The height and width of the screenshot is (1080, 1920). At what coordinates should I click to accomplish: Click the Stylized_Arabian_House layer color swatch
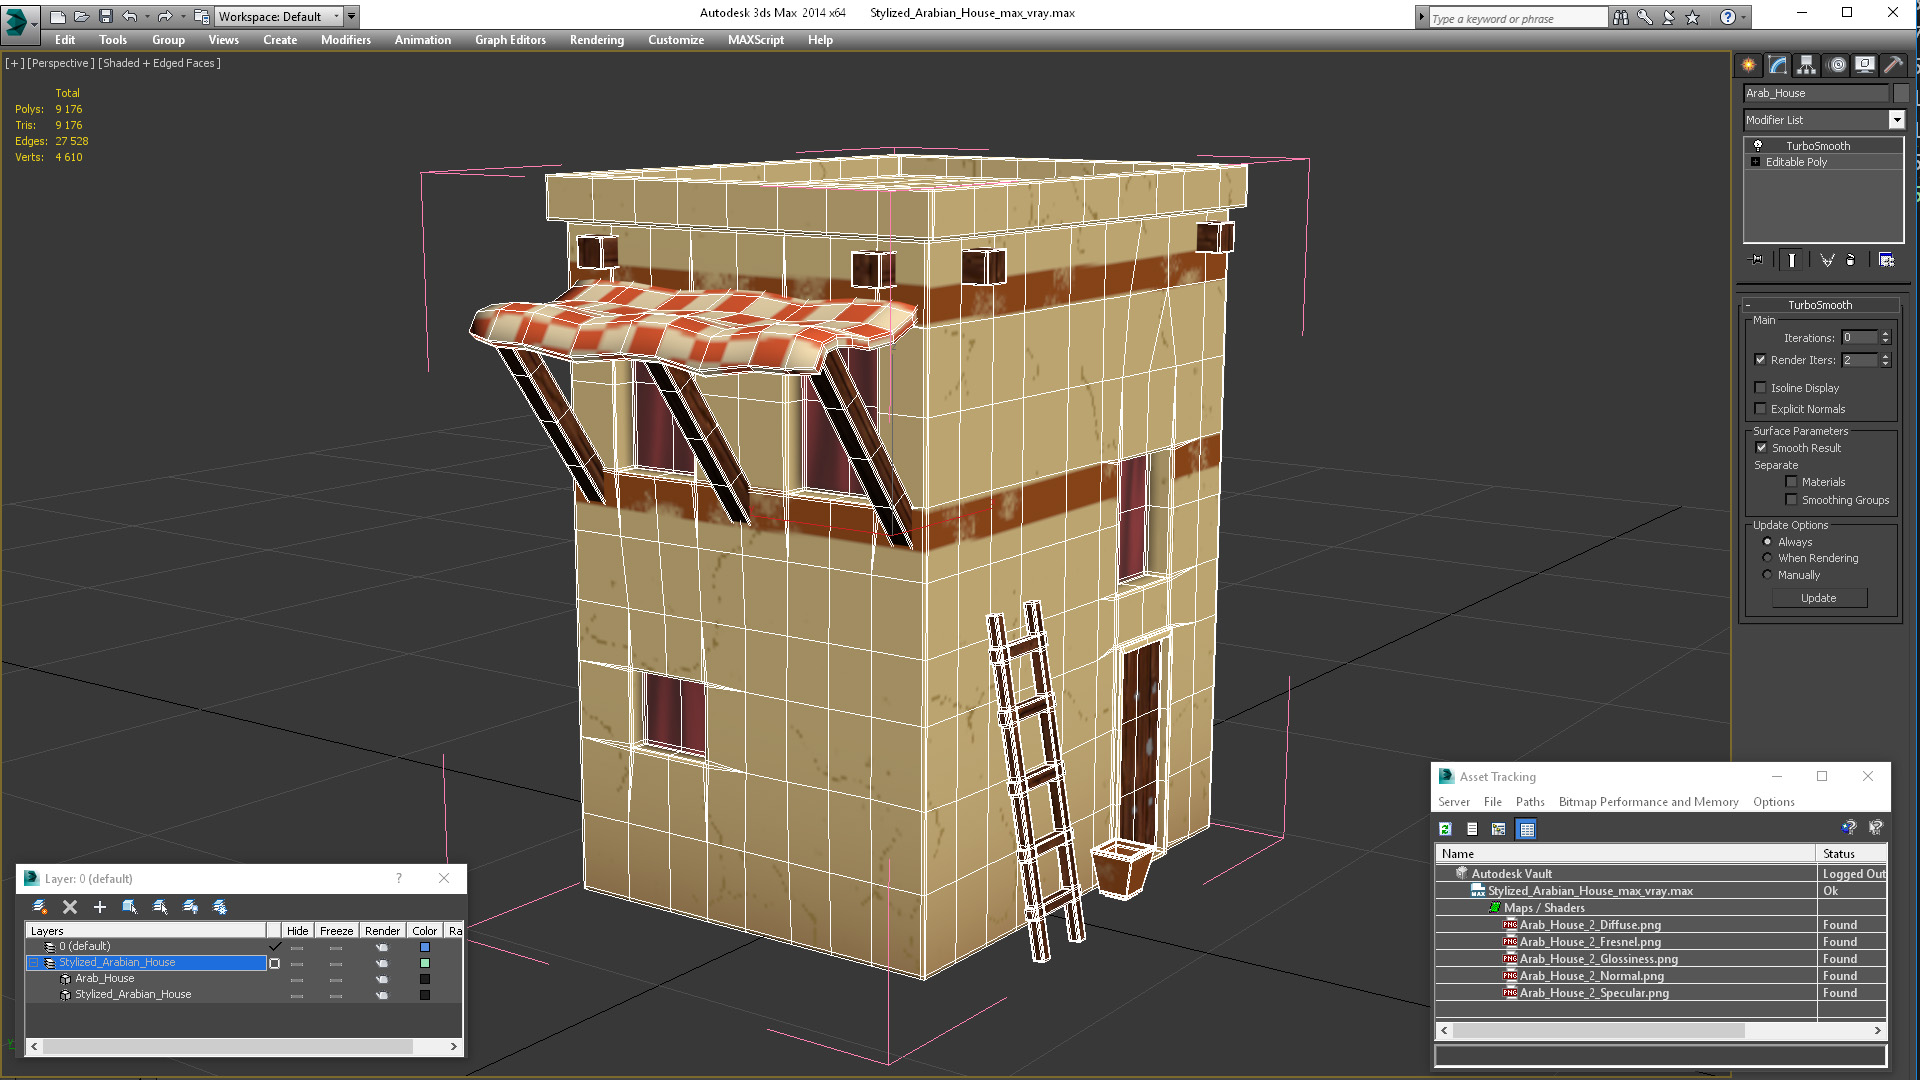click(423, 961)
